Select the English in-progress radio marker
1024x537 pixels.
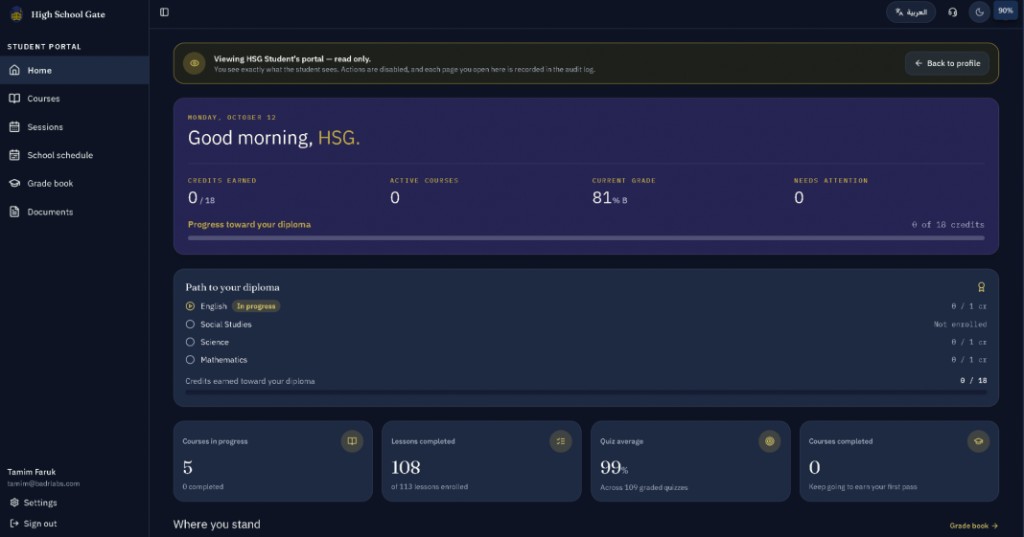[x=190, y=306]
